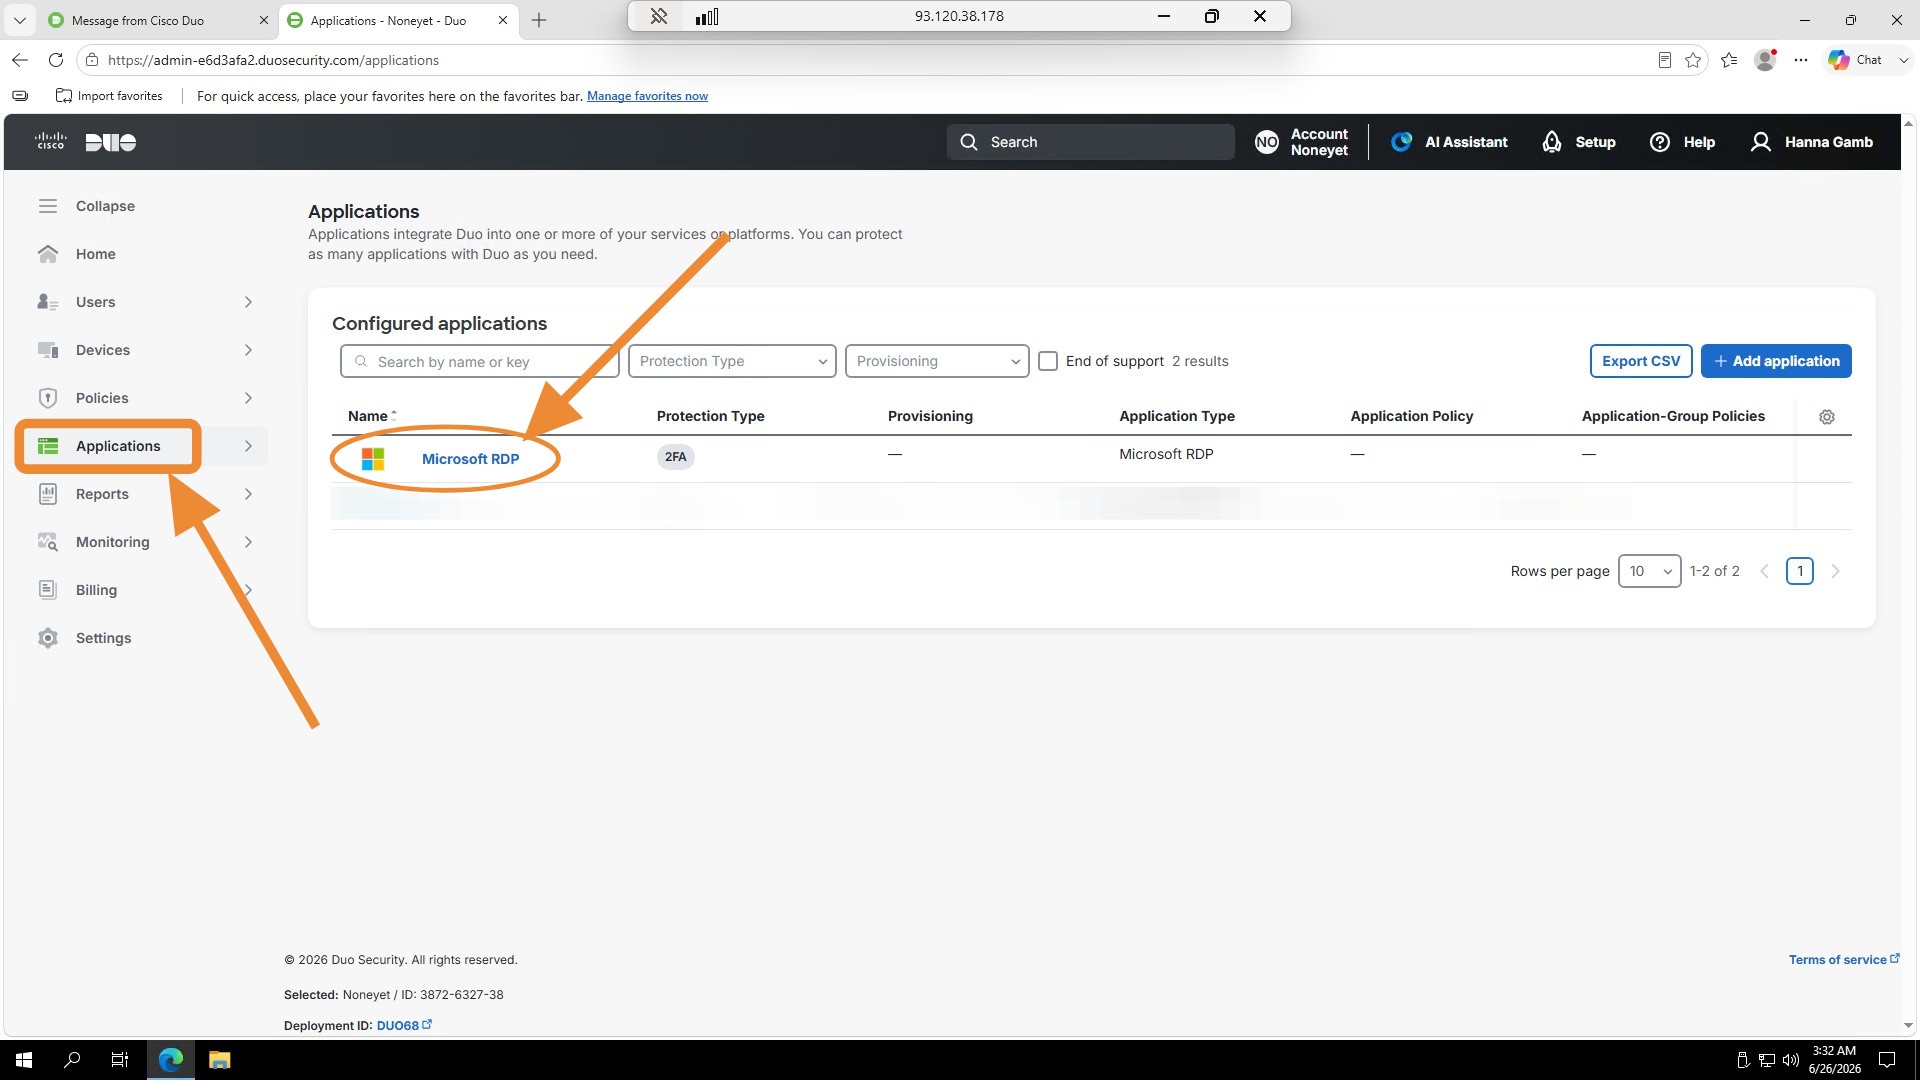Open the Microsoft RDP application link
Image resolution: width=1920 pixels, height=1080 pixels.
(470, 459)
